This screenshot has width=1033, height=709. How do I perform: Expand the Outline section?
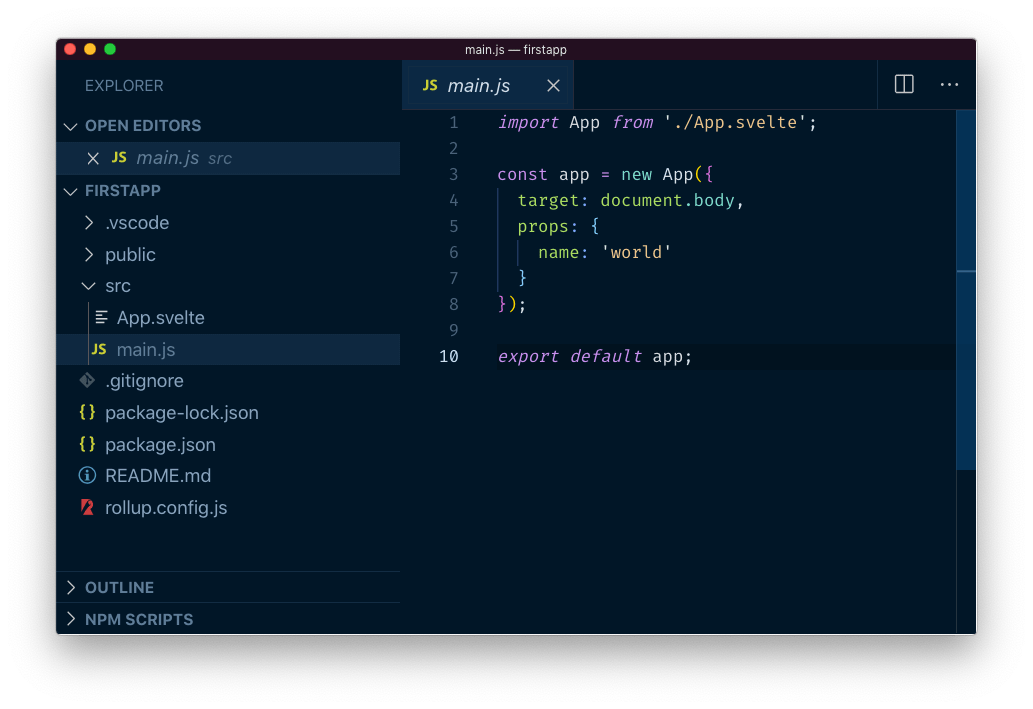coord(71,588)
